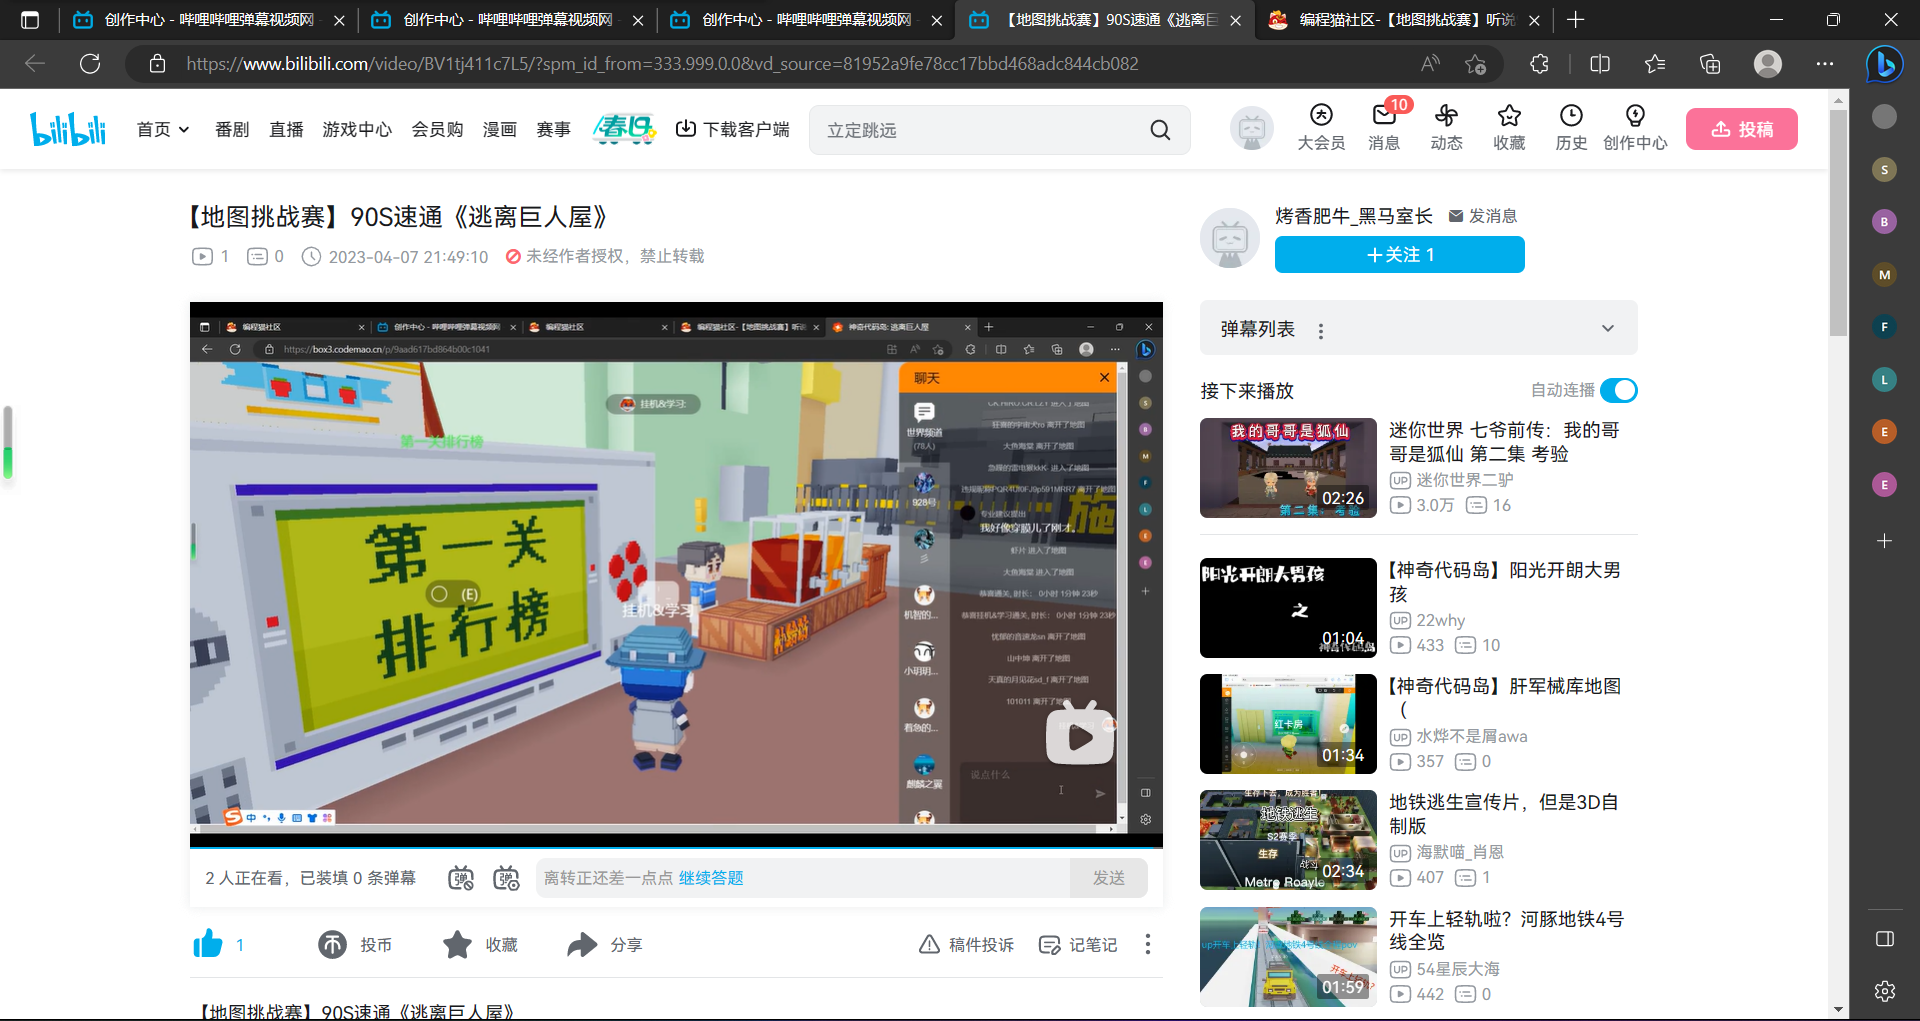This screenshot has width=1920, height=1021.
Task: Open danmaku style icon beside input
Action: coord(507,878)
